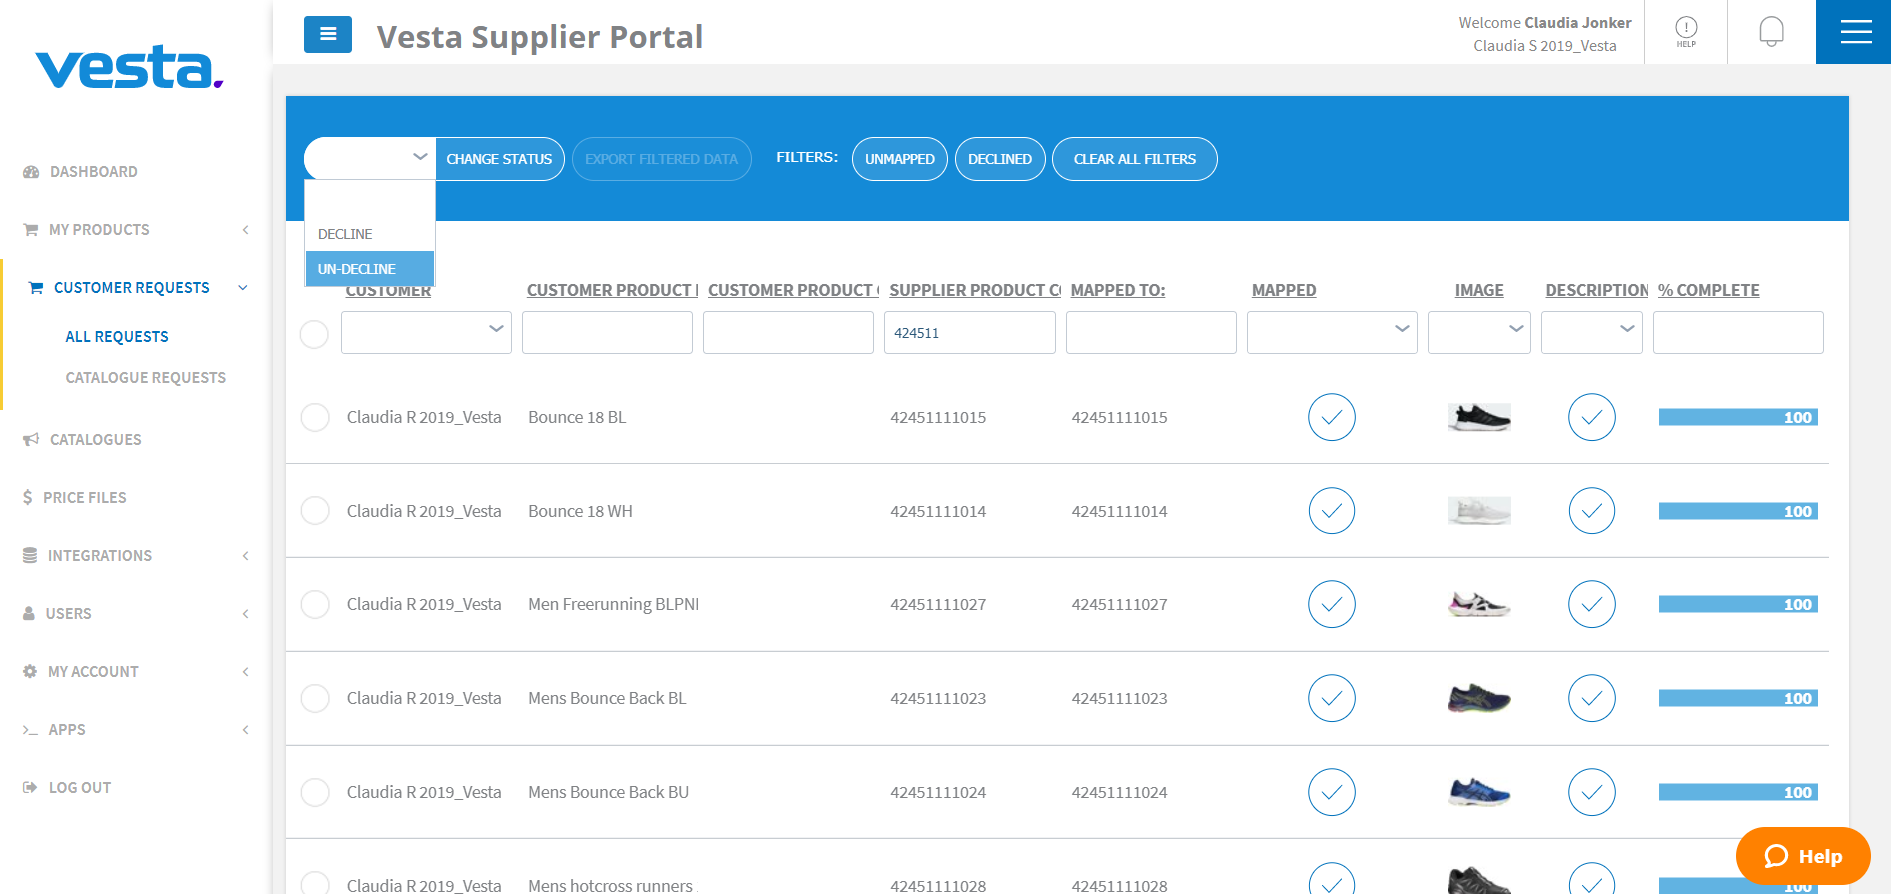
Task: Click progress bar for Bounce 18 BL
Action: click(1738, 417)
